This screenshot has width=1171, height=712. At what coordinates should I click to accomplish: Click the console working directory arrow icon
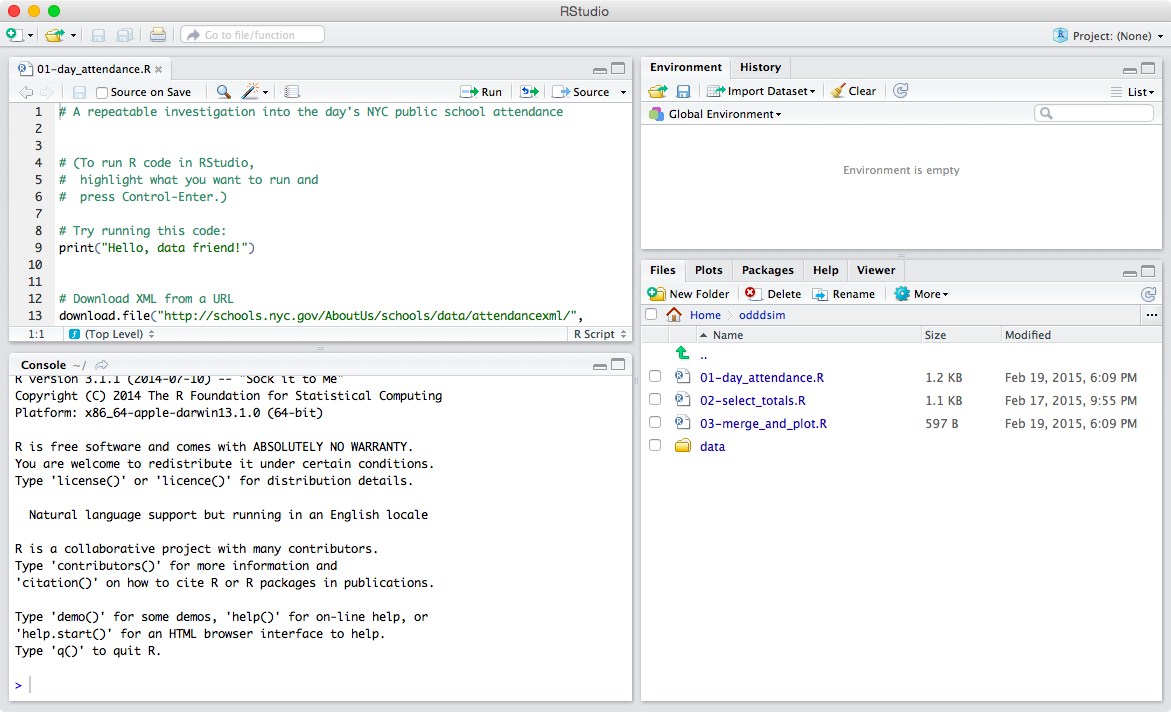102,365
